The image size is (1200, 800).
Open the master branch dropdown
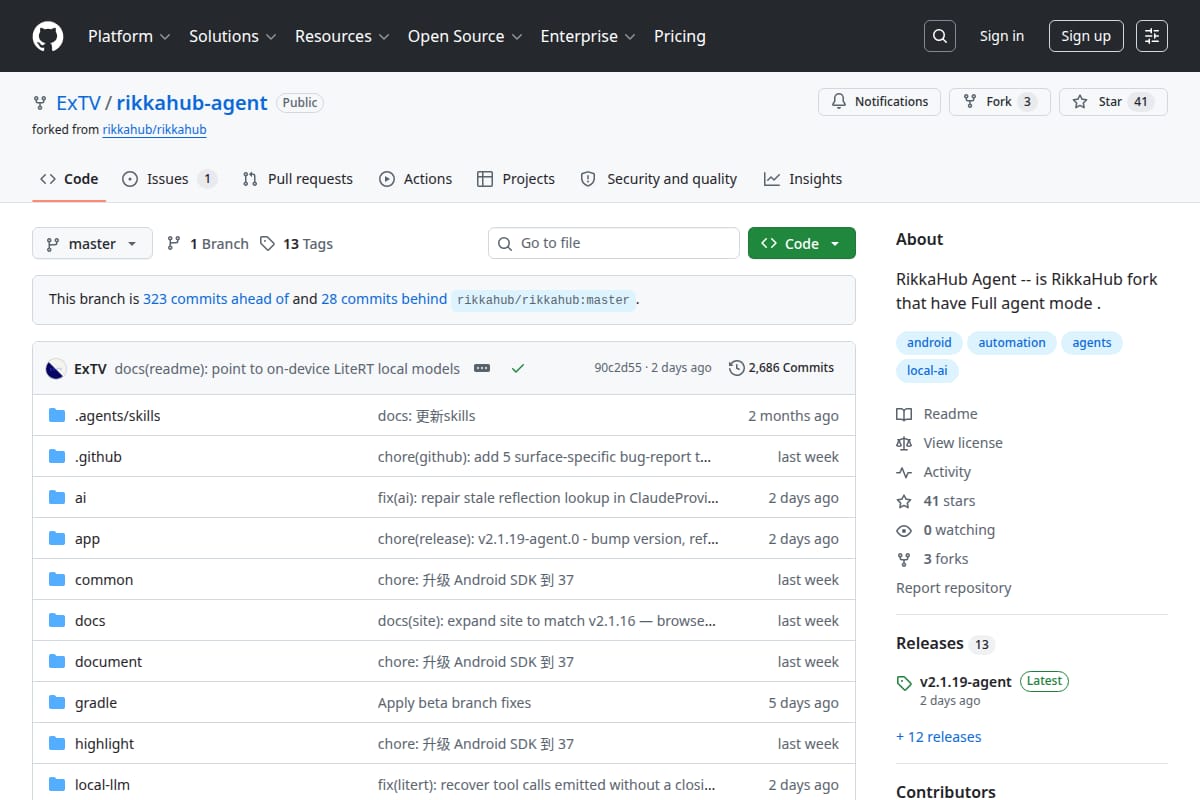point(92,243)
